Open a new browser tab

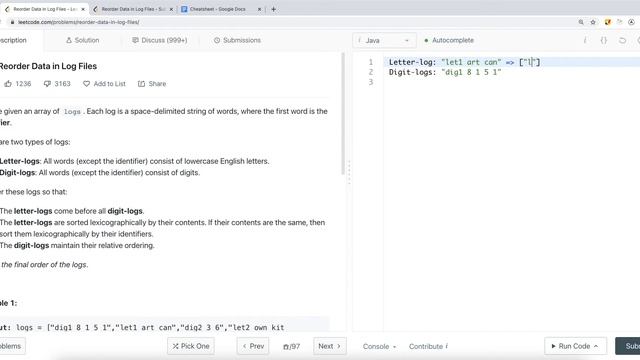(273, 9)
